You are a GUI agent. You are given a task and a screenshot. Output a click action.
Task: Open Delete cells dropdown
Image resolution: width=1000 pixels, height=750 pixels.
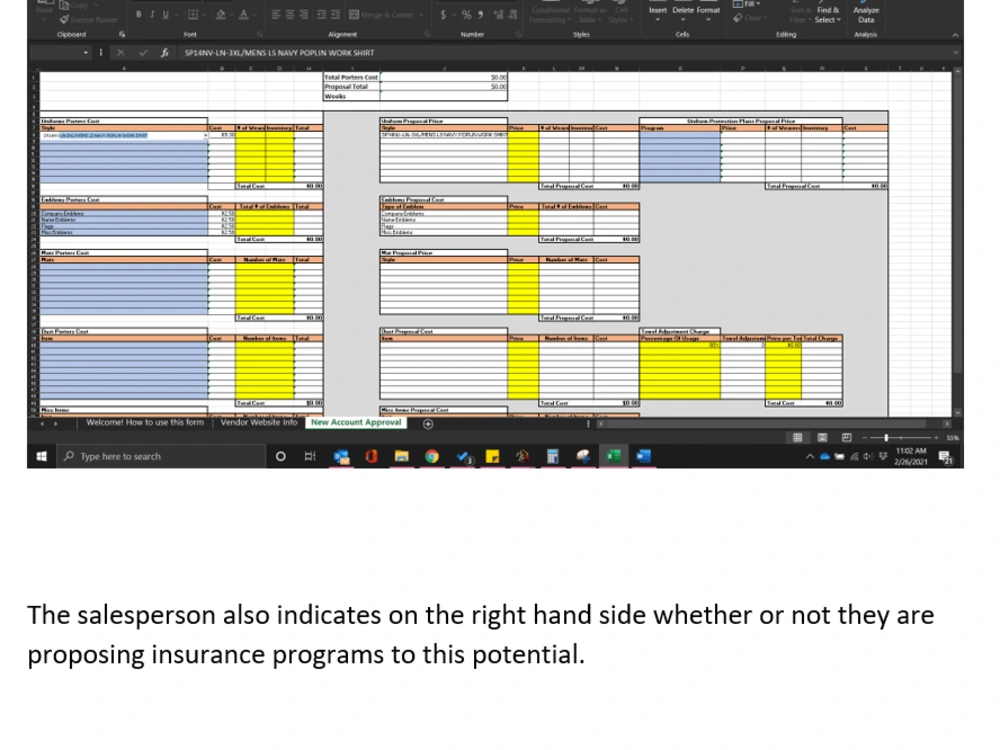pyautogui.click(x=682, y=13)
